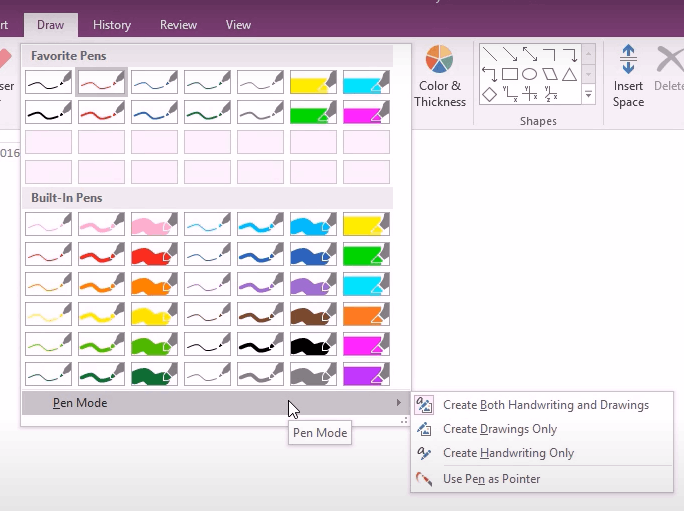Viewport: 684px width, 511px height.
Task: Select the elbow connector shape
Action: click(x=549, y=55)
